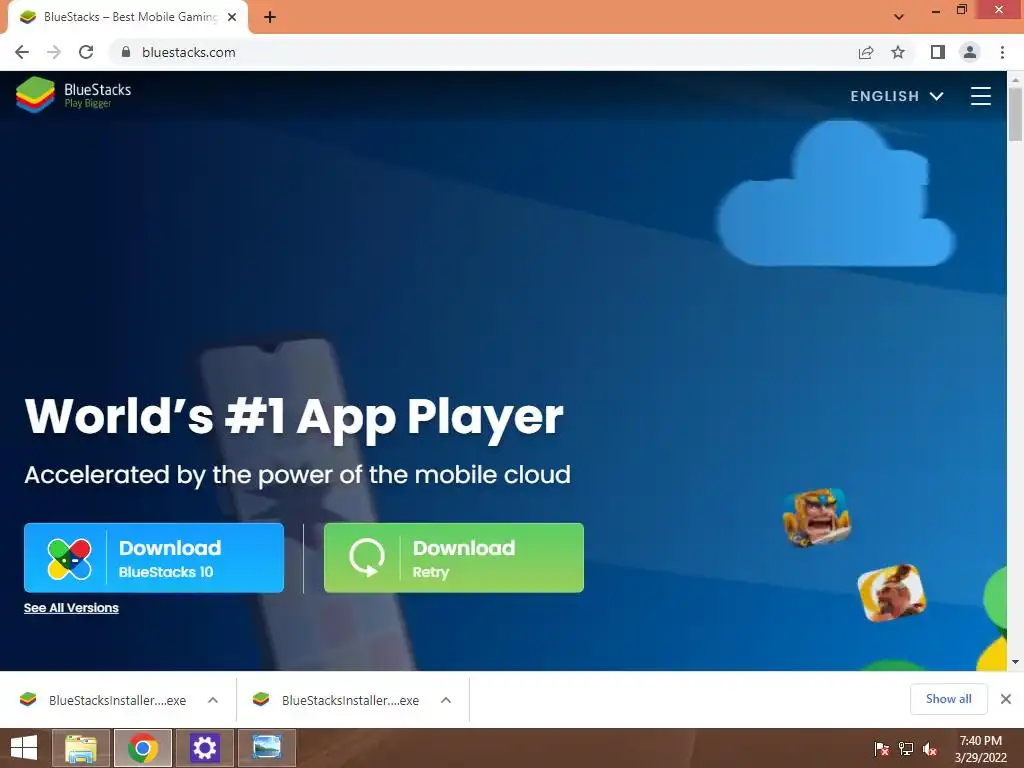The image size is (1024, 768).
Task: Expand options for first BlueStacksInstaller download
Action: tap(213, 700)
